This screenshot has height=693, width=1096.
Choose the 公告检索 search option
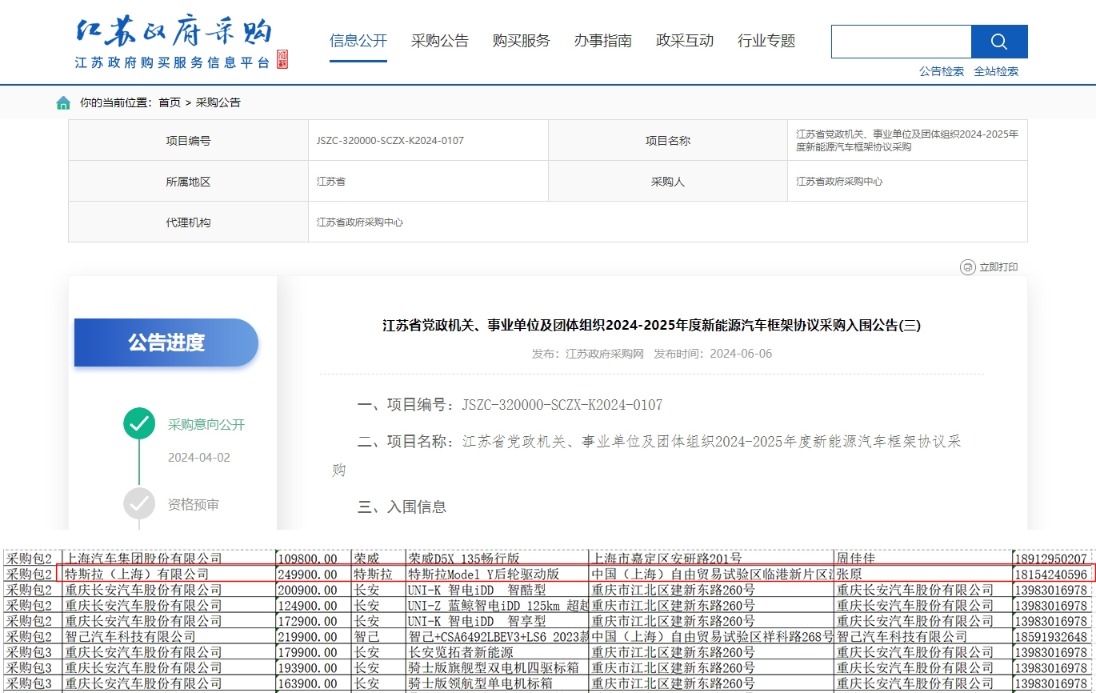pyautogui.click(x=941, y=72)
